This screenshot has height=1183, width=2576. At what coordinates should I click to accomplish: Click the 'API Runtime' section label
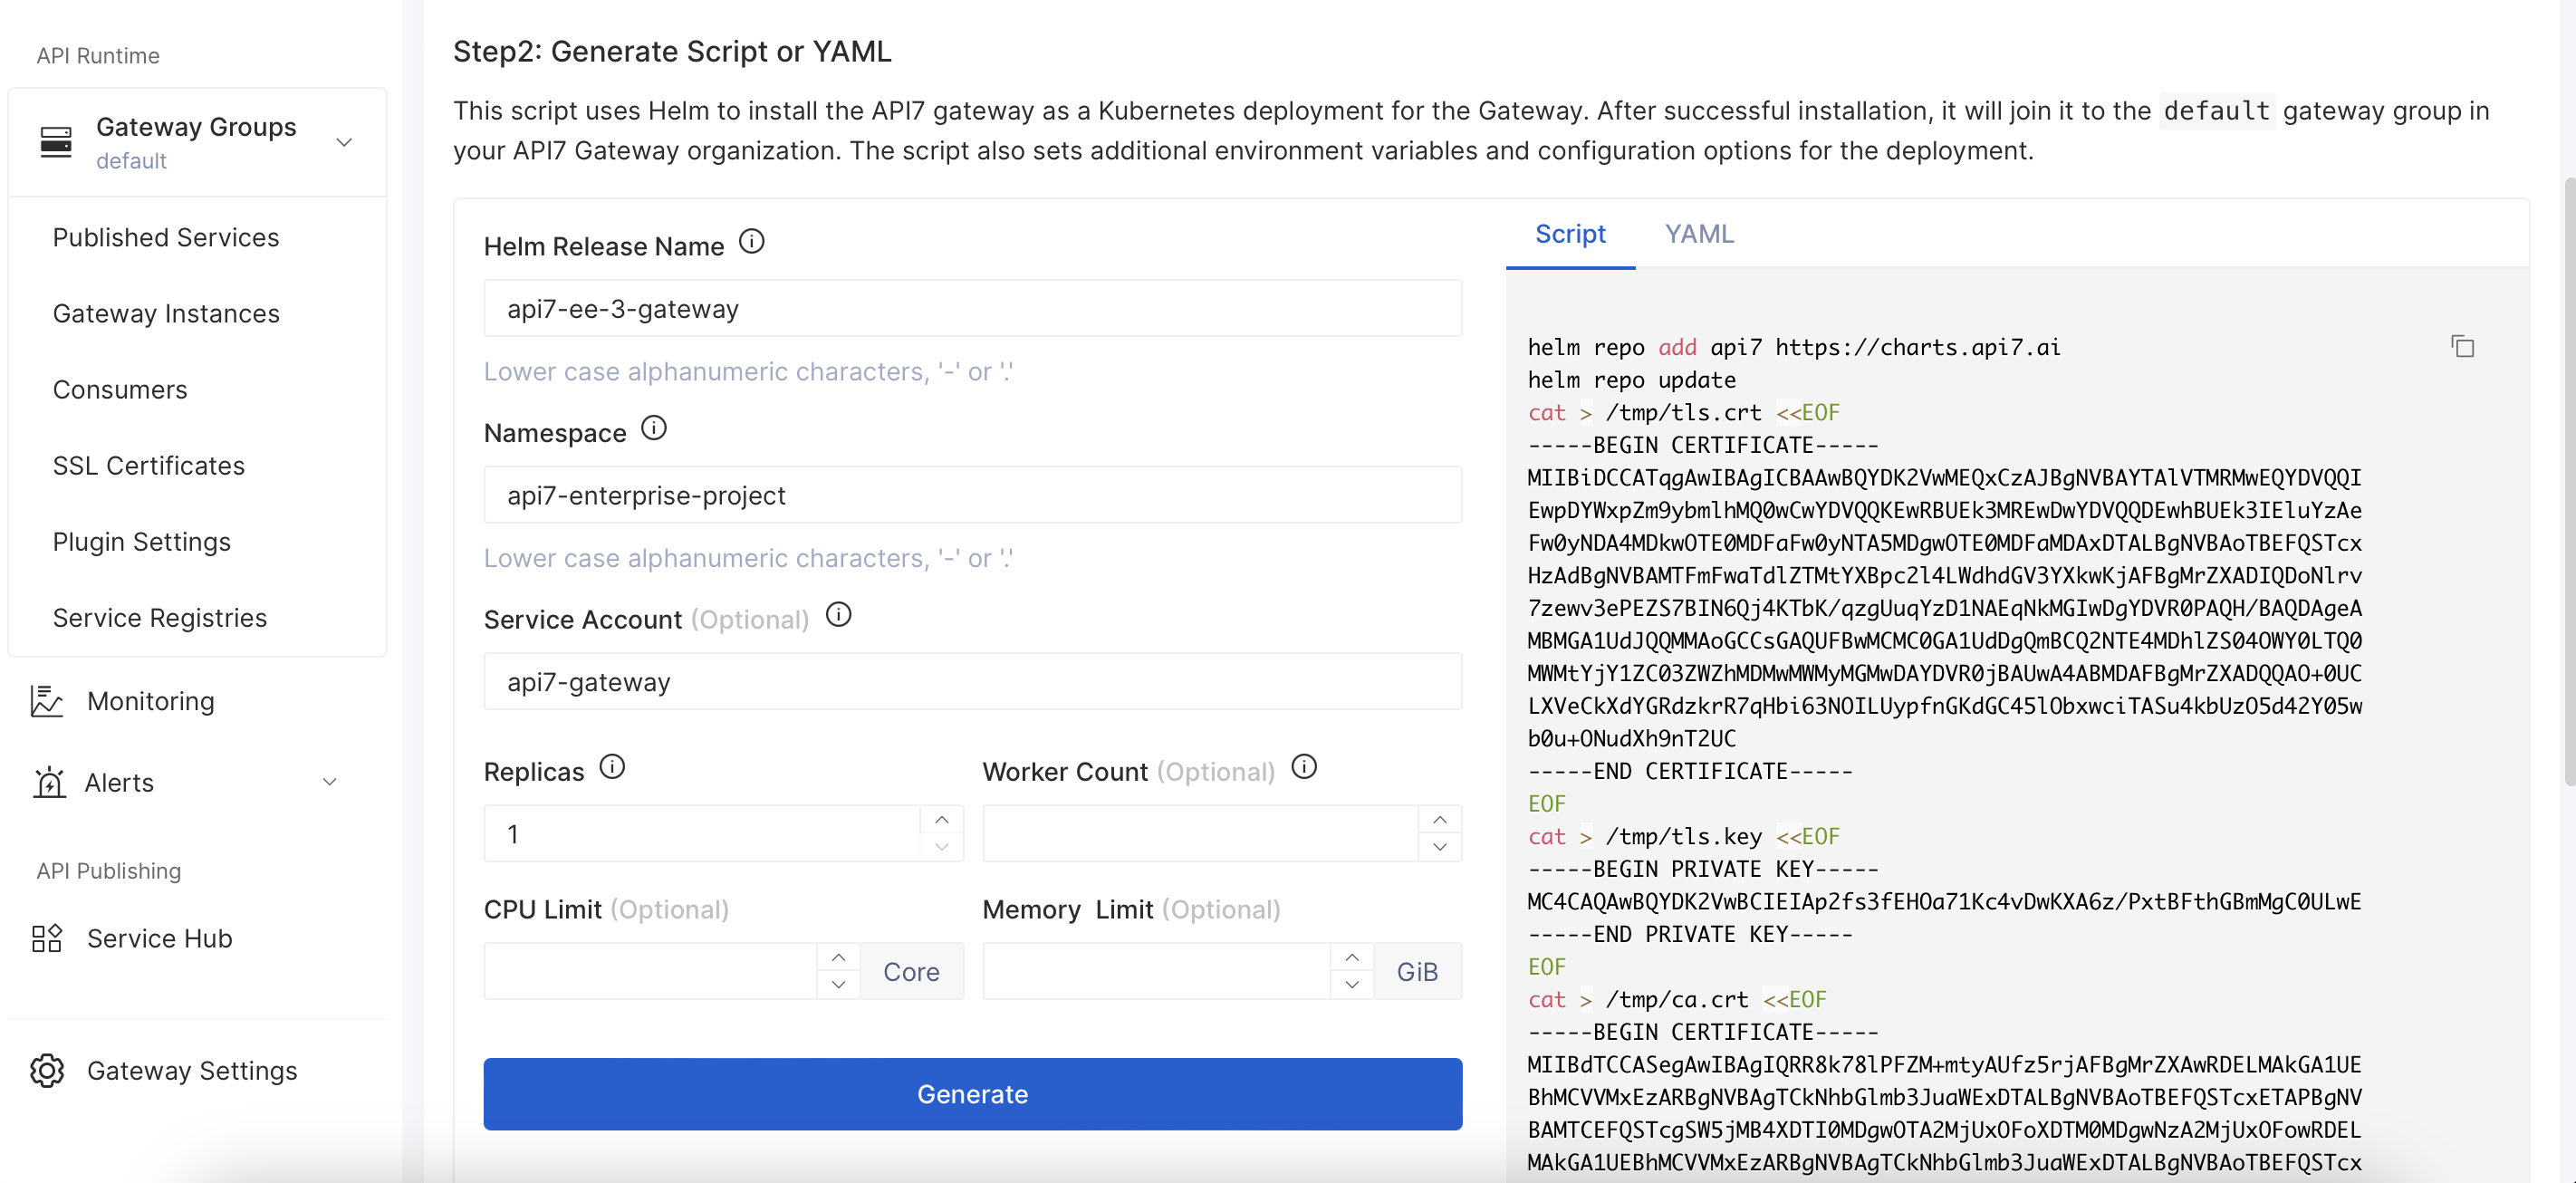point(98,55)
